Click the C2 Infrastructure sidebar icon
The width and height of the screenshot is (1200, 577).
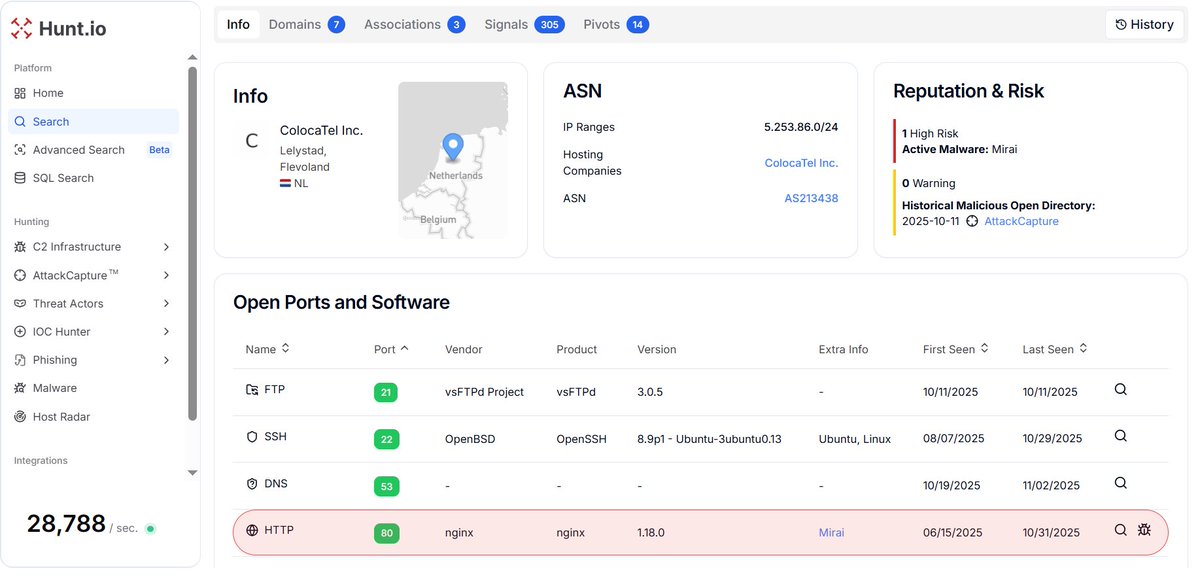pyautogui.click(x=20, y=246)
